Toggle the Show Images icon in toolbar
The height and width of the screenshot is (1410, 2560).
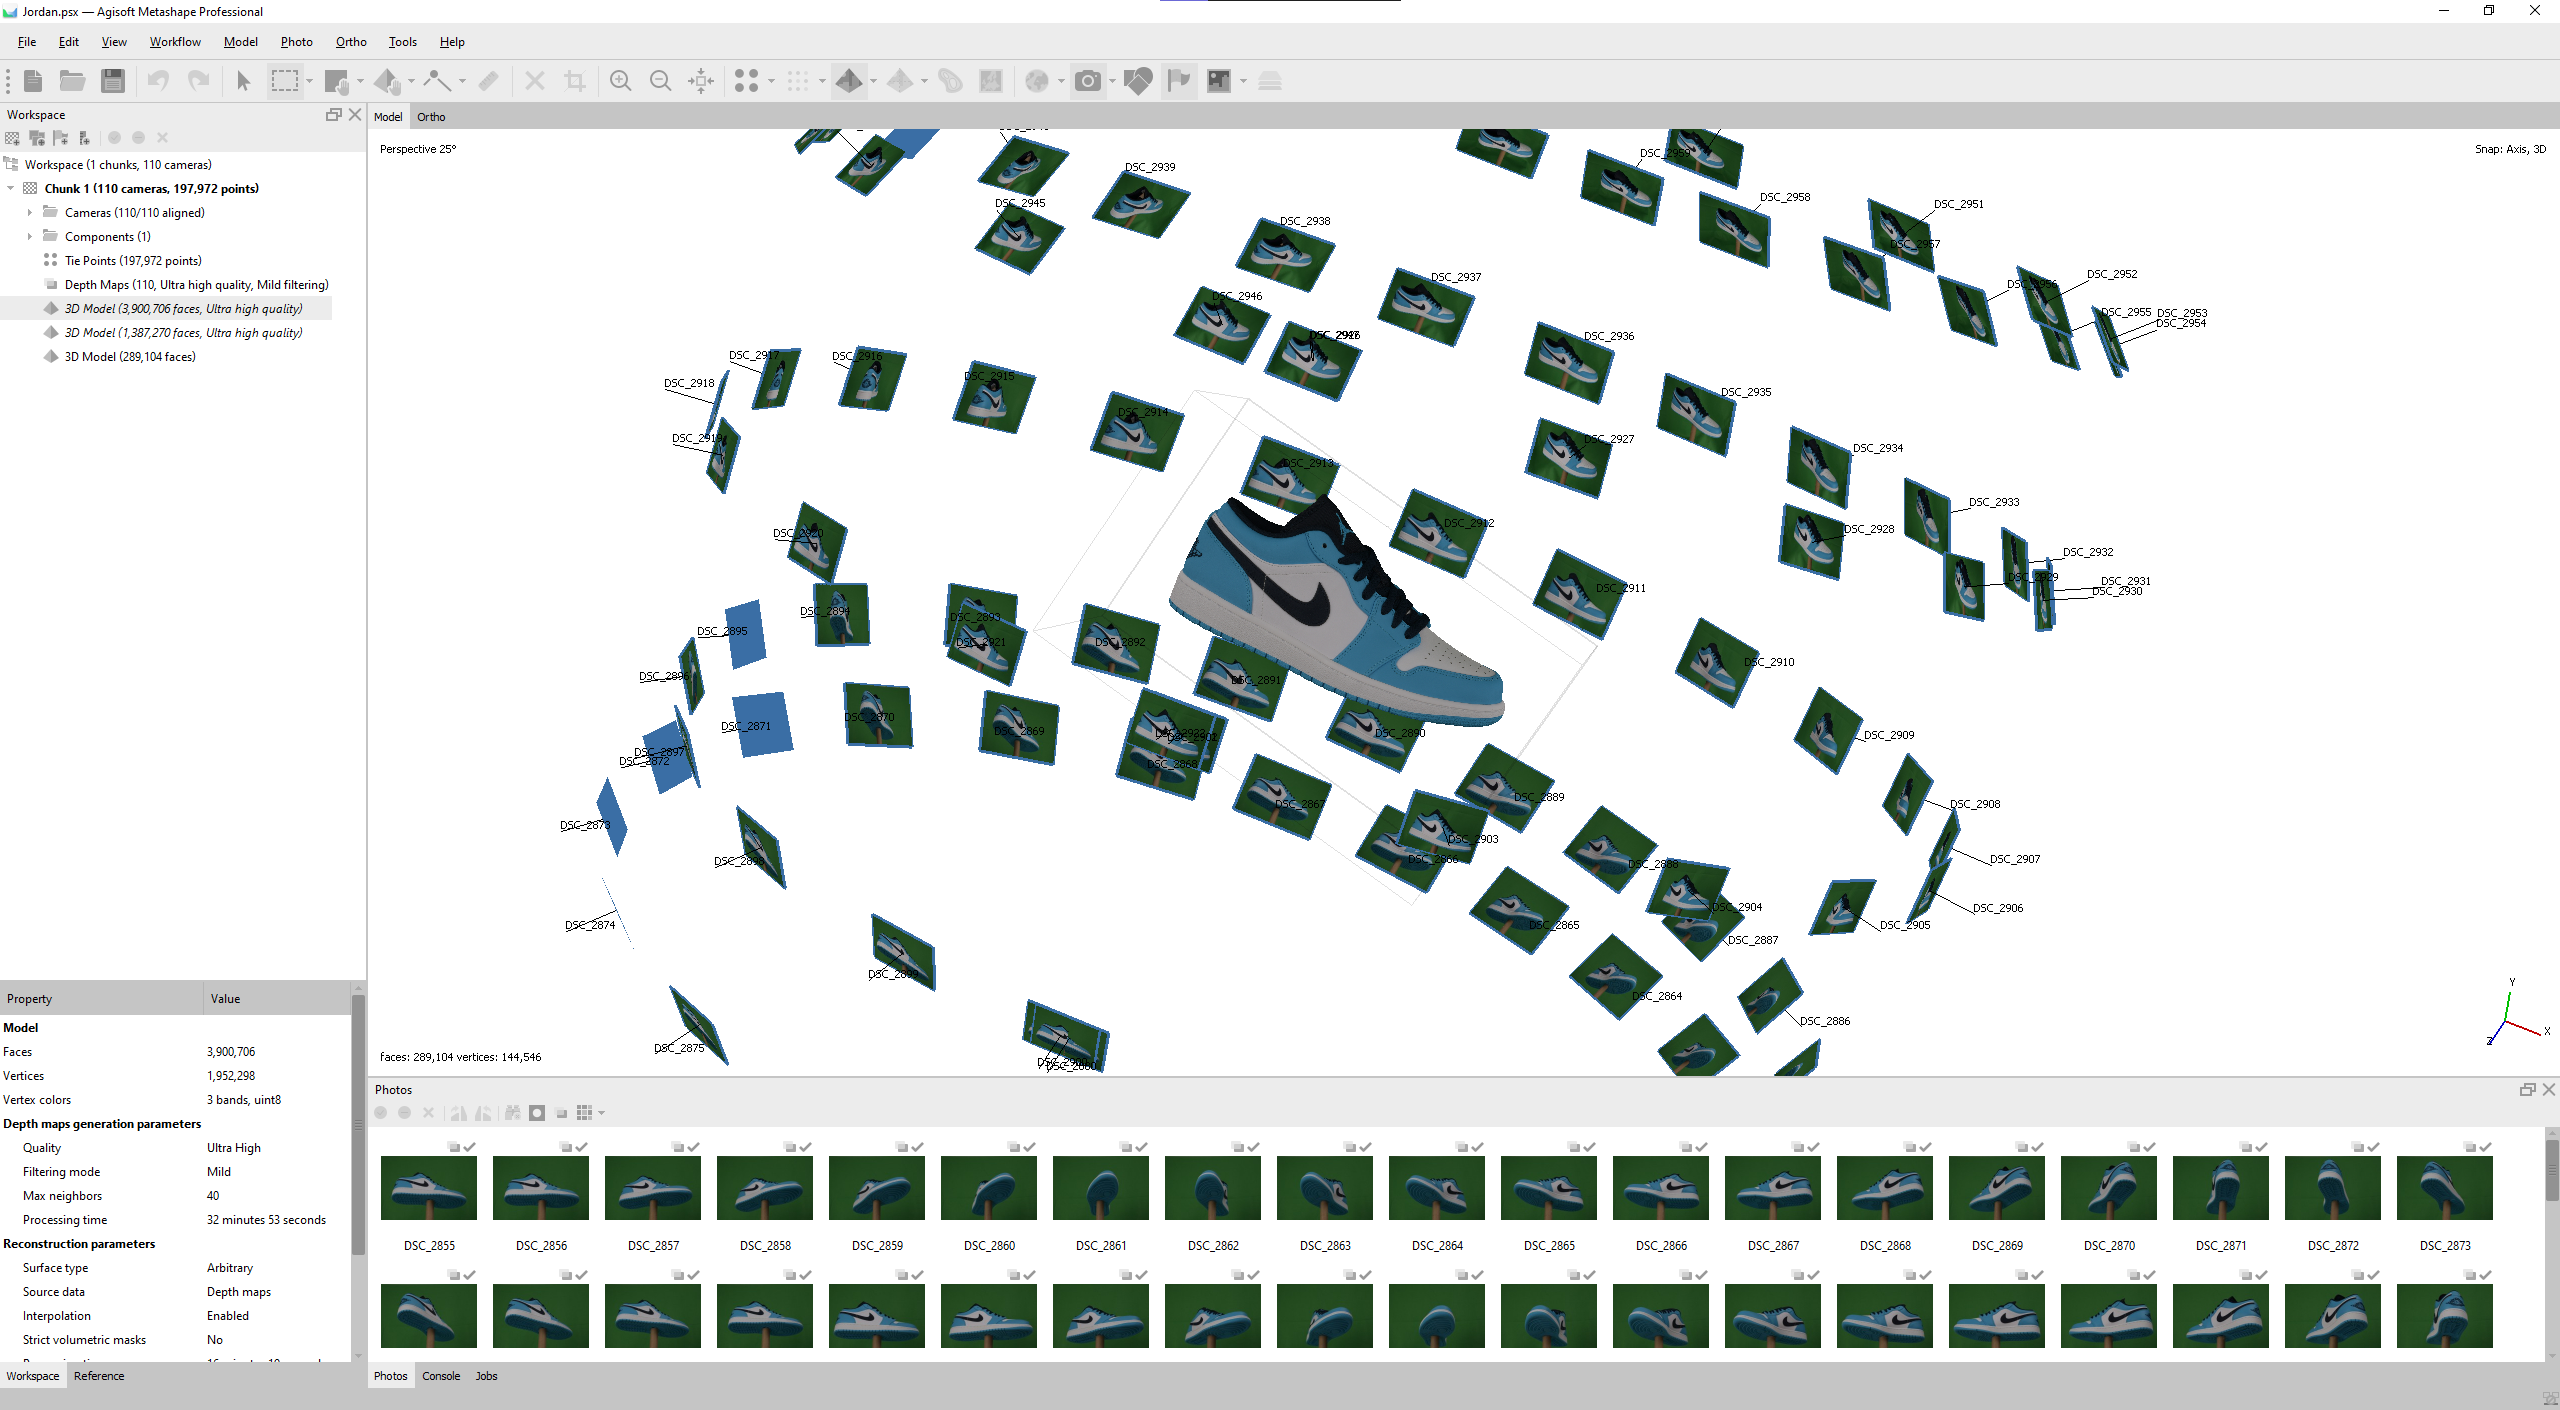[x=1218, y=81]
